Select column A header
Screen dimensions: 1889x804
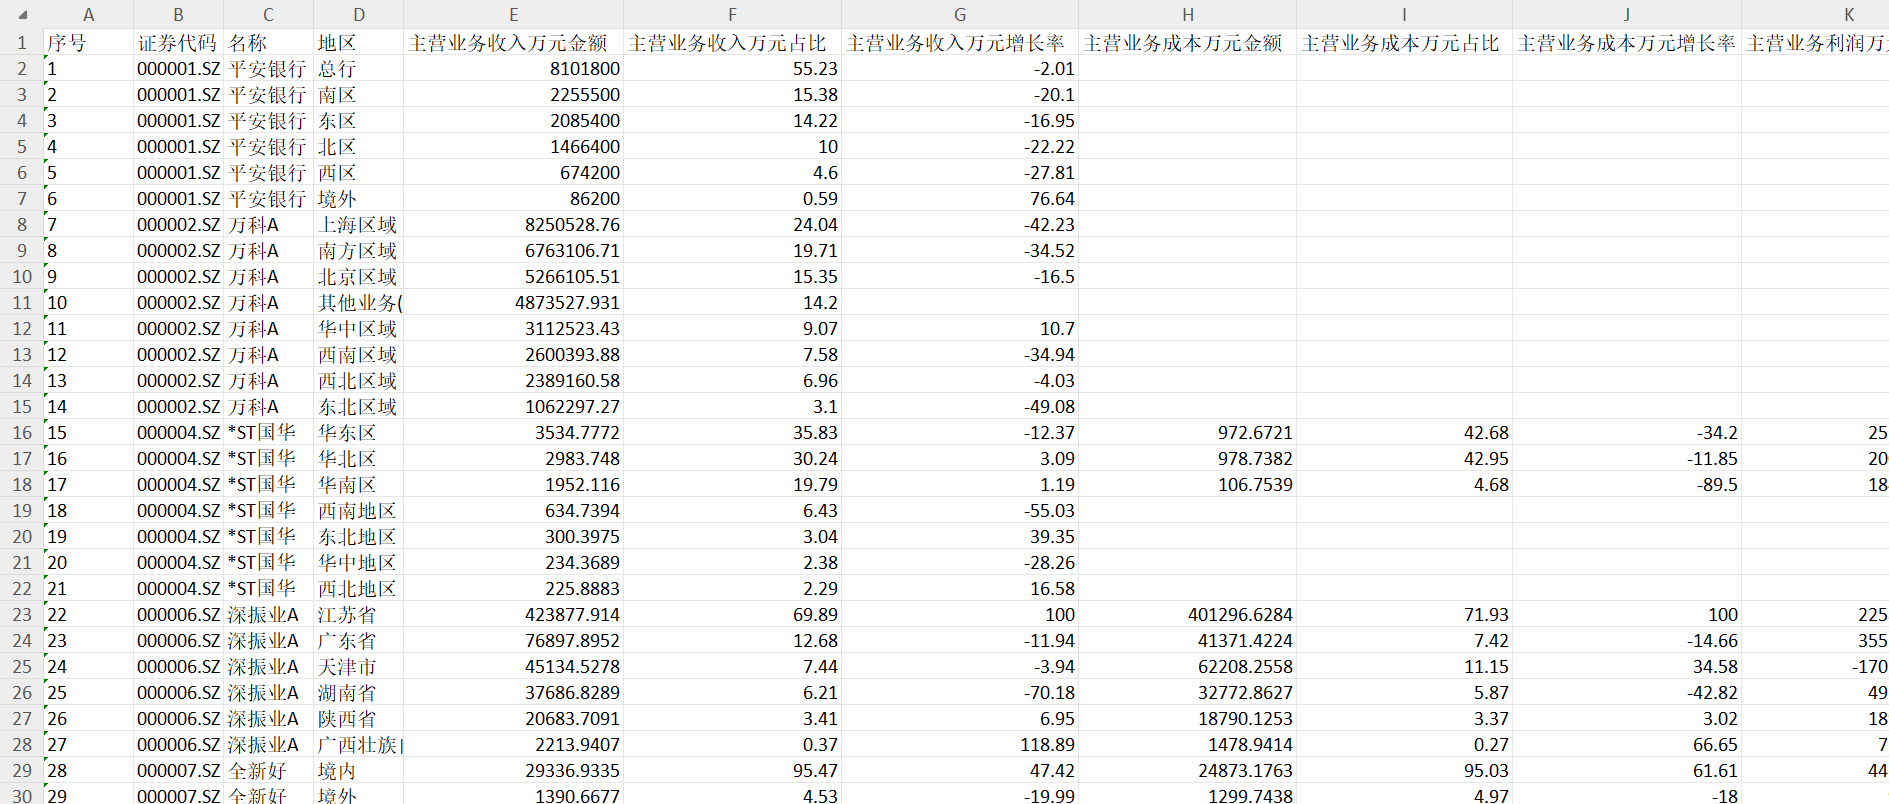pyautogui.click(x=89, y=15)
